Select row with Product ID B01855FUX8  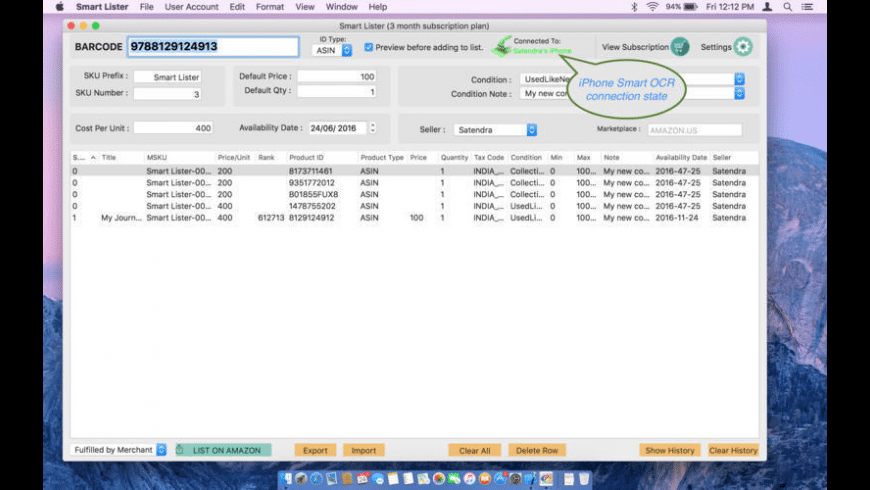pos(414,194)
